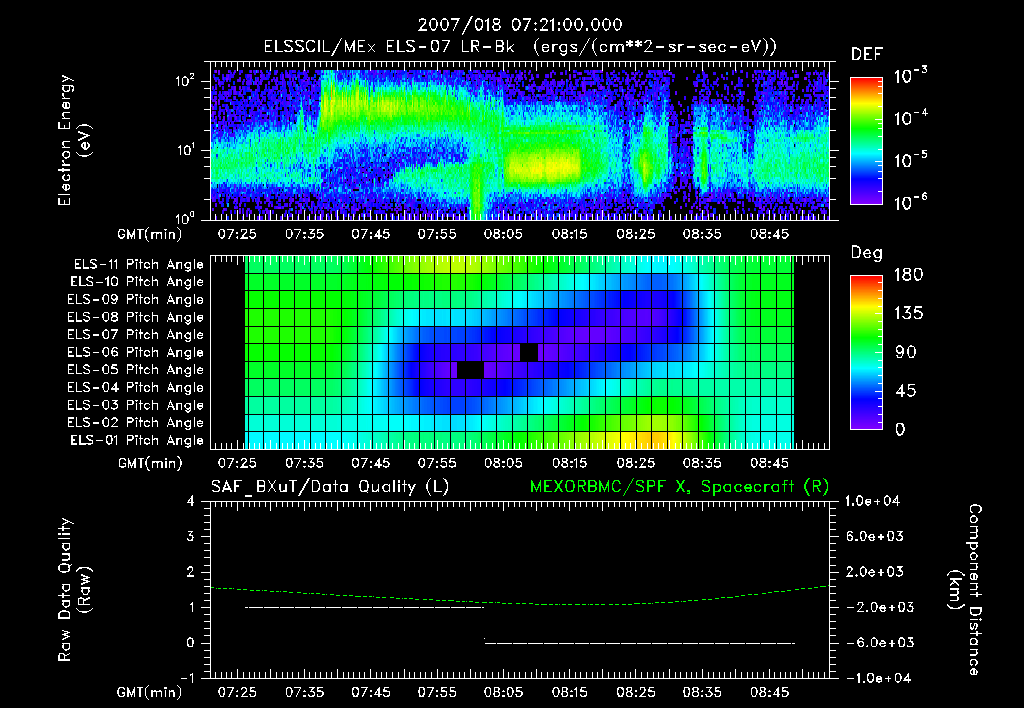The height and width of the screenshot is (708, 1024).
Task: Click the black missing-data cell in the ELS-06 row
Action: point(529,352)
